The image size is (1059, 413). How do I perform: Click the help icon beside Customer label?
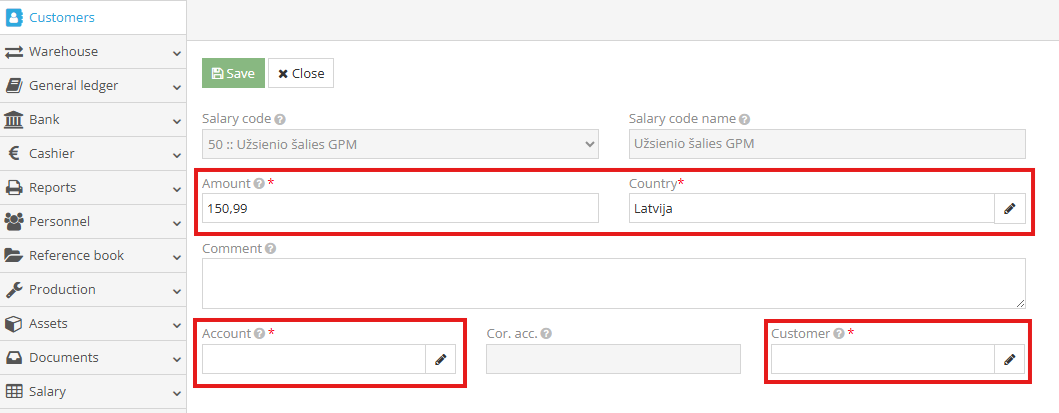tap(838, 333)
